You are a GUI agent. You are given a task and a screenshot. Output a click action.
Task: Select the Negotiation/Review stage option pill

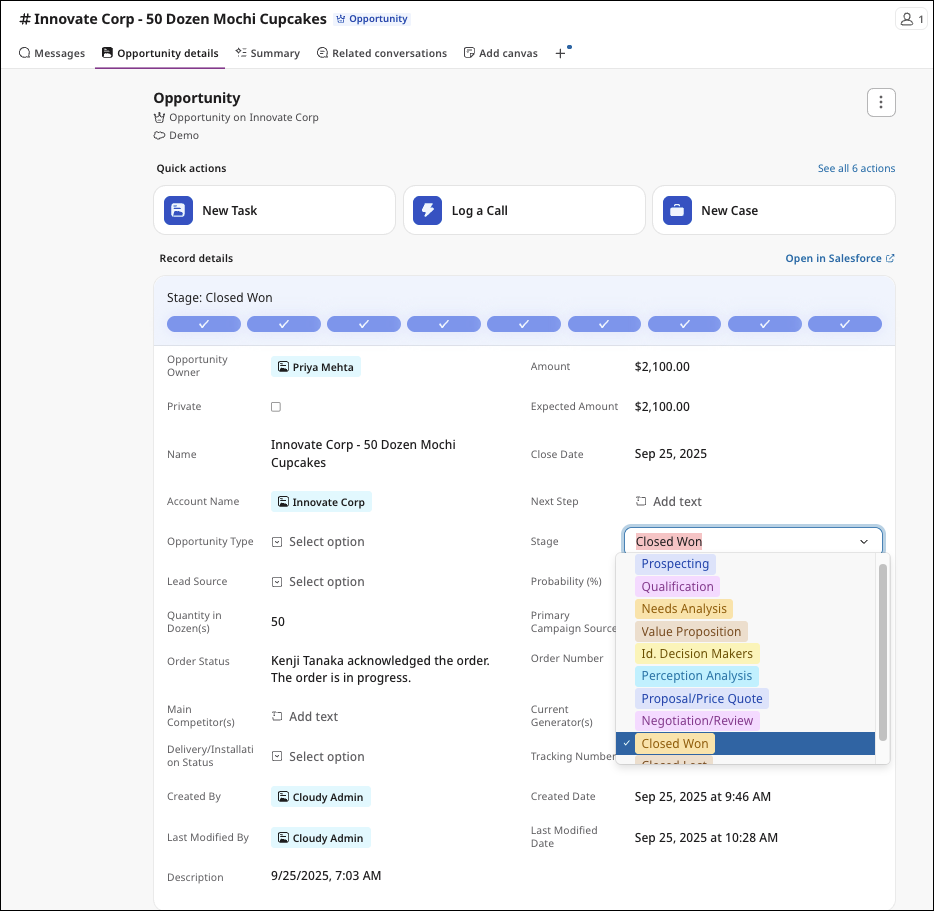point(697,720)
